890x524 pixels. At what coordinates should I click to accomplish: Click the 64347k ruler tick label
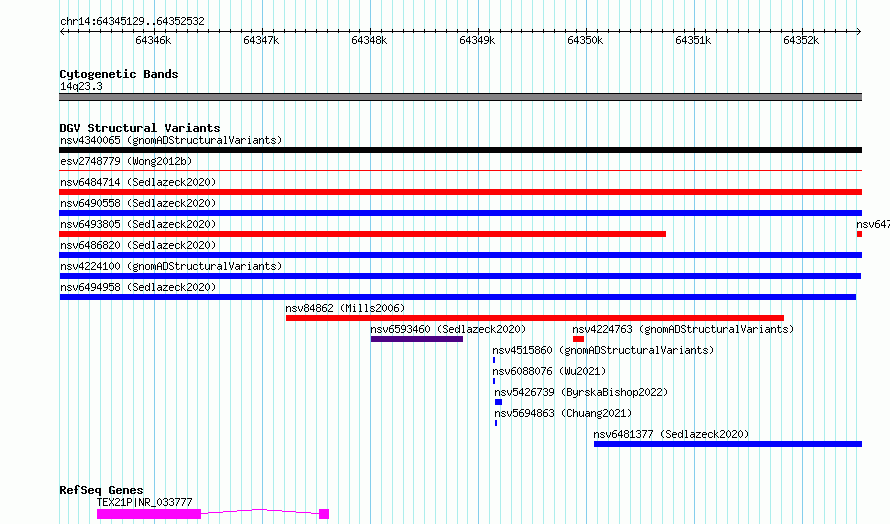point(261,40)
